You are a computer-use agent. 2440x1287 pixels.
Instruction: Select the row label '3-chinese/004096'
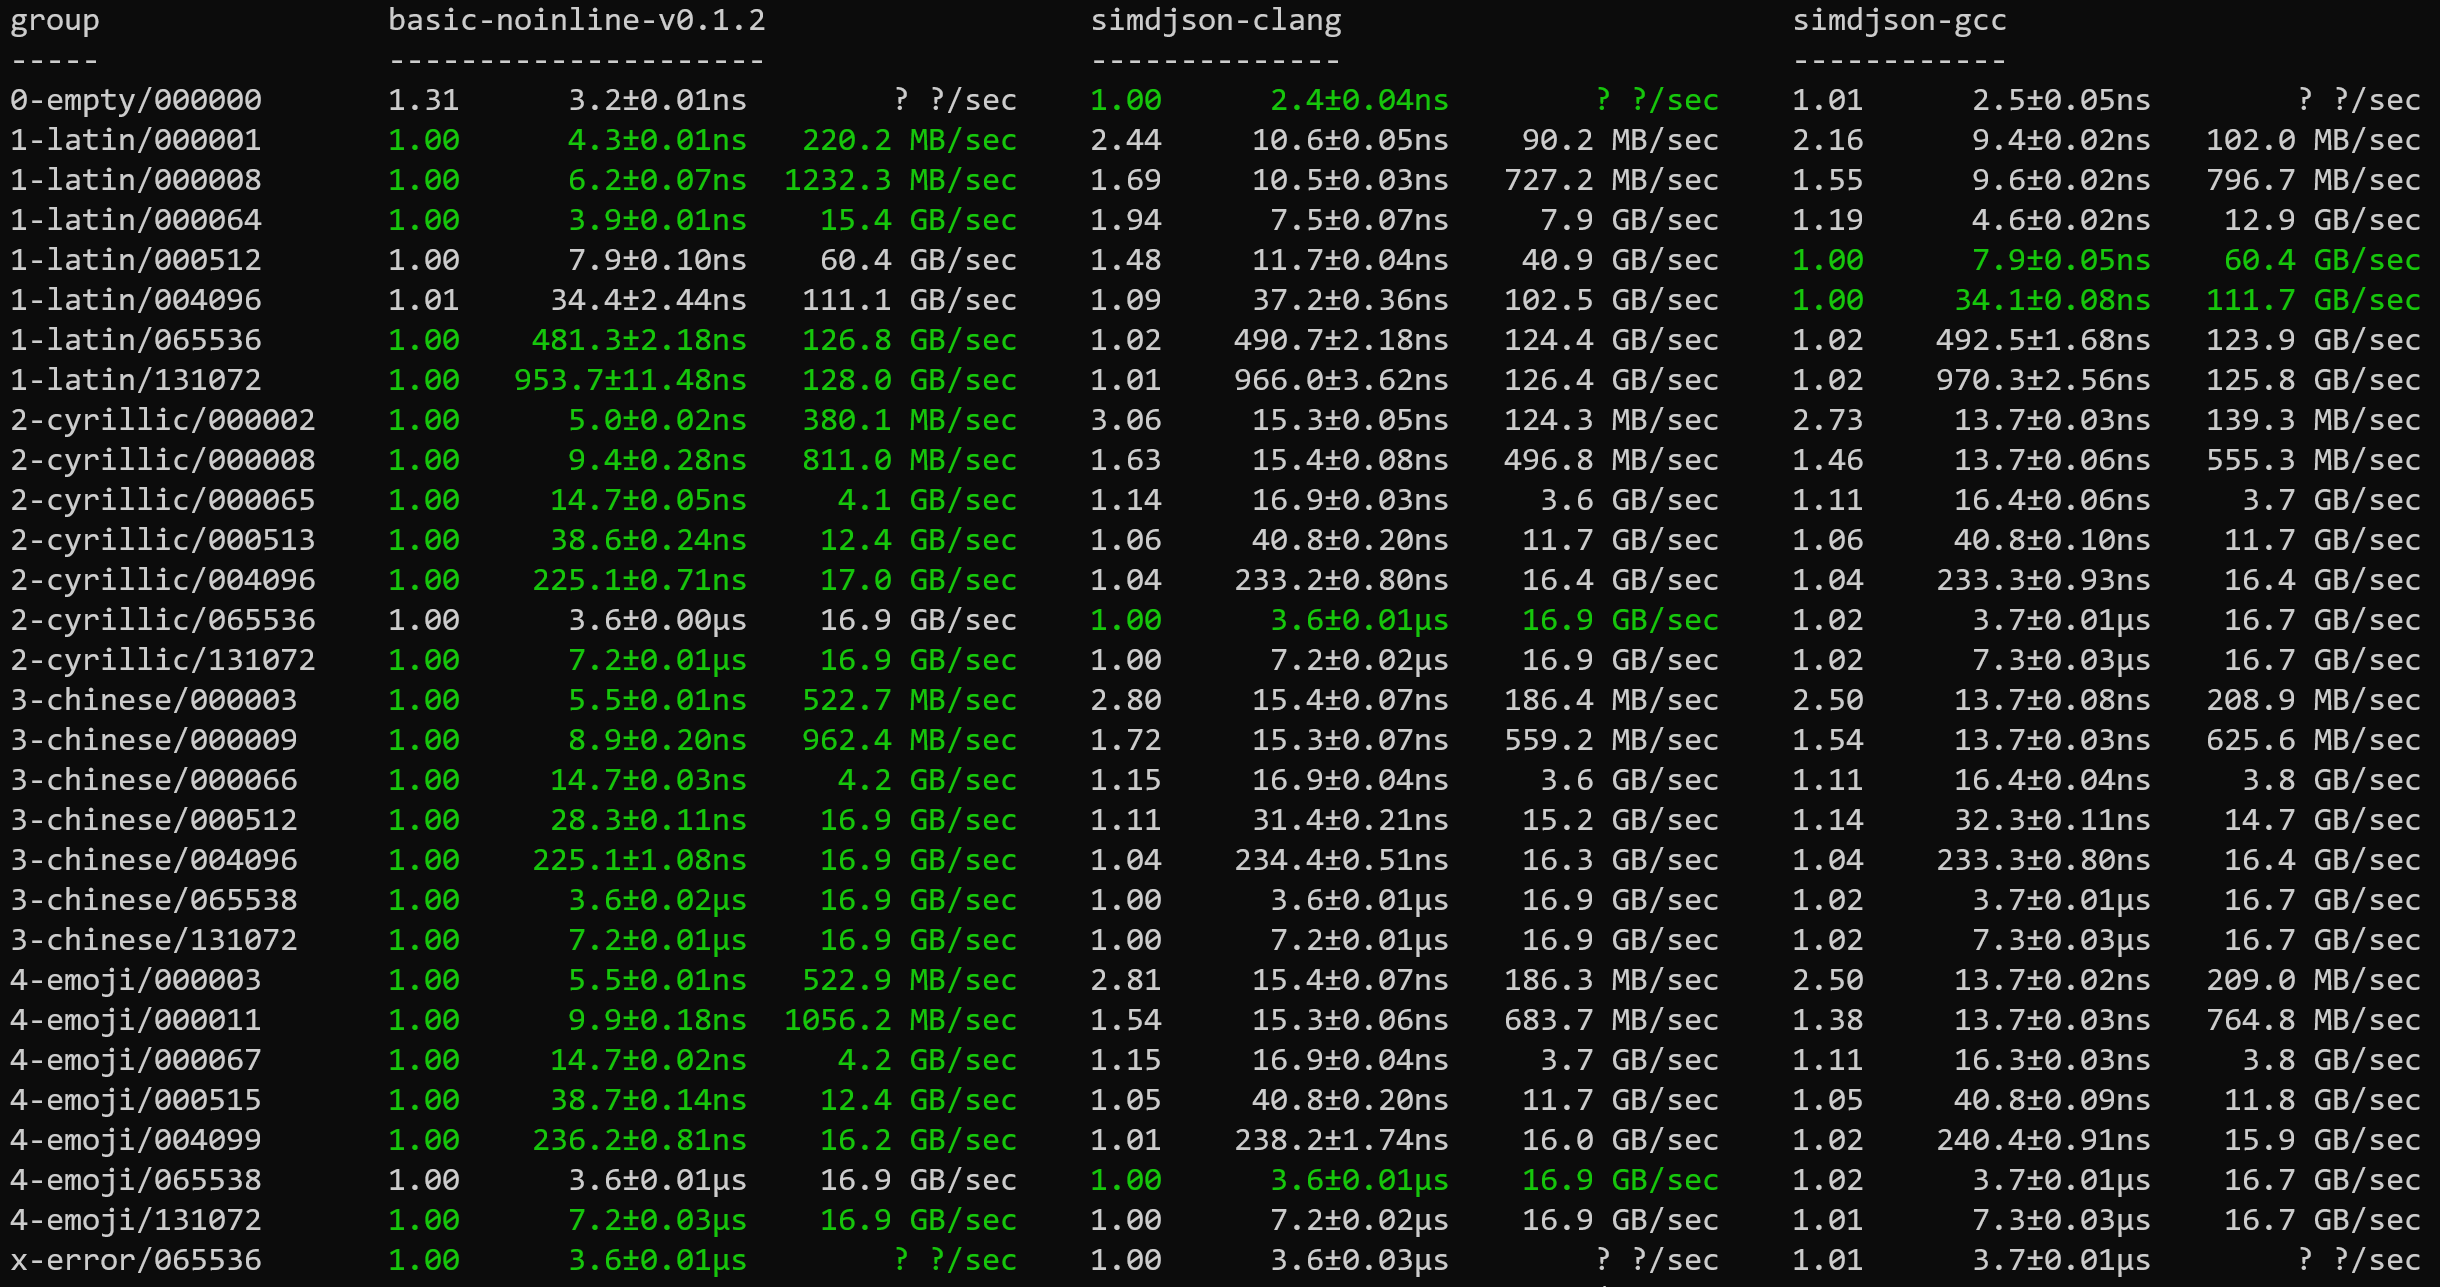pos(154,860)
